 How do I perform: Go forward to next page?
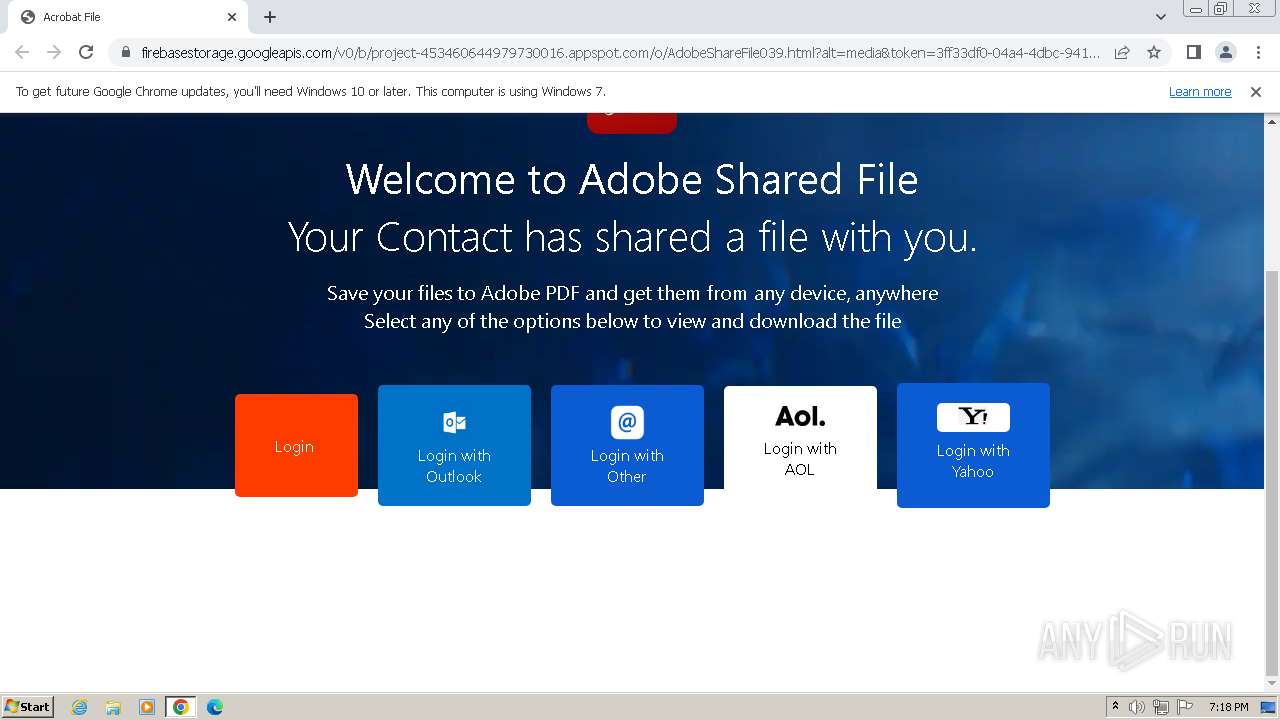tap(54, 52)
